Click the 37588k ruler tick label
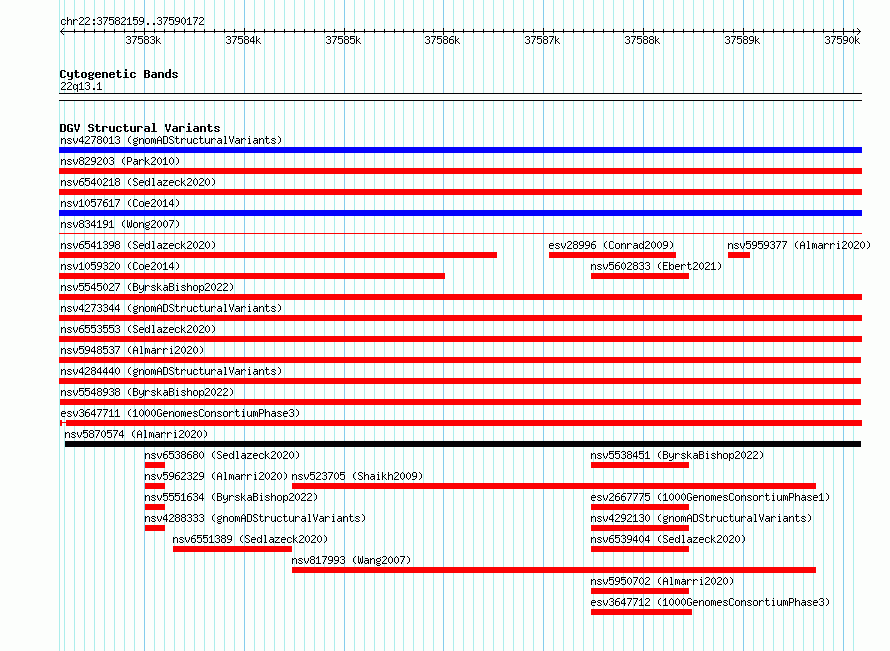 coord(642,40)
